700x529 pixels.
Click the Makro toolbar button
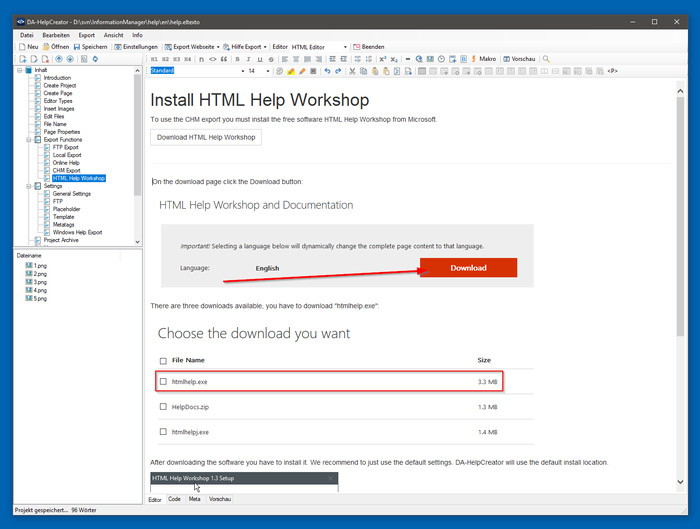click(x=483, y=59)
